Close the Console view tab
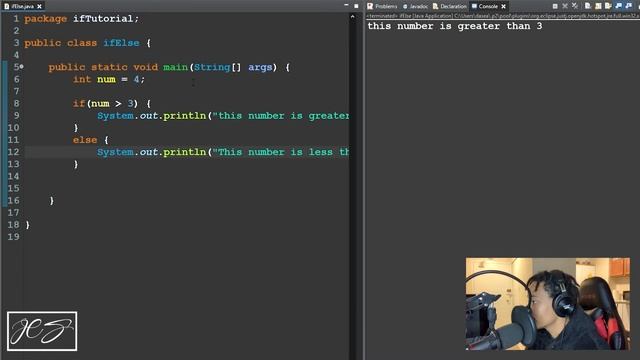This screenshot has height=360, width=640. 503,7
